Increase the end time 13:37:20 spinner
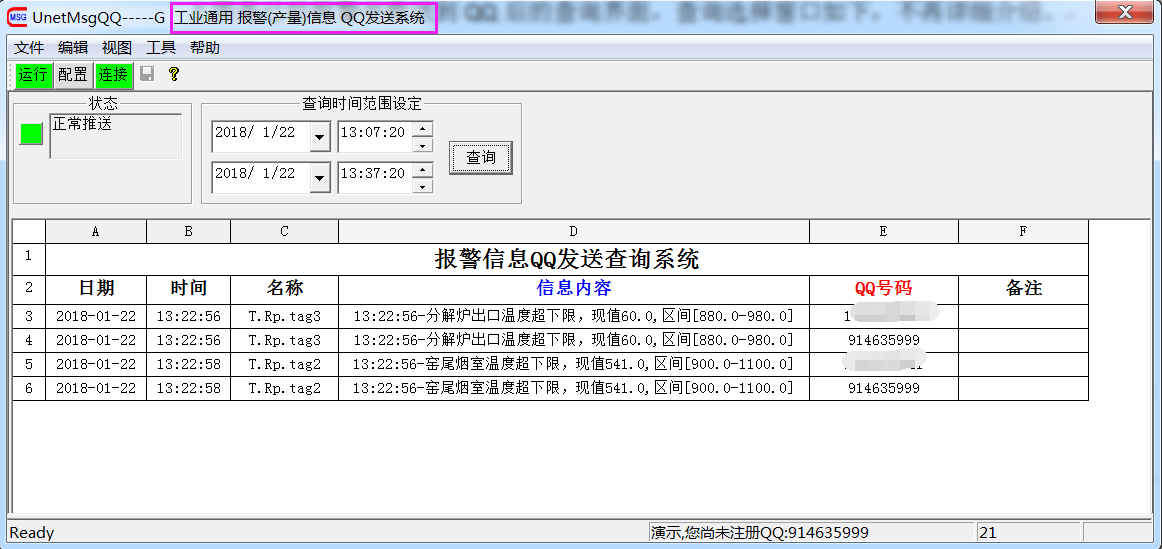 point(423,169)
